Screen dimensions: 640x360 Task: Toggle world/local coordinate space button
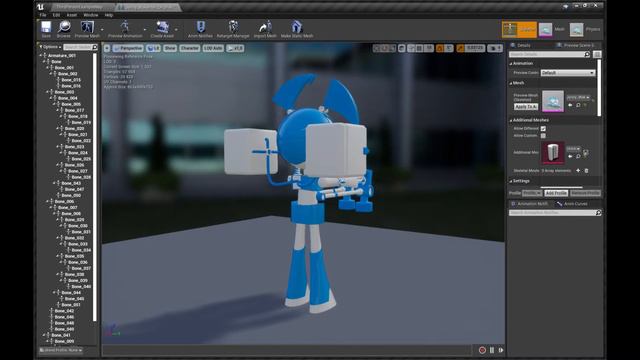[x=402, y=48]
